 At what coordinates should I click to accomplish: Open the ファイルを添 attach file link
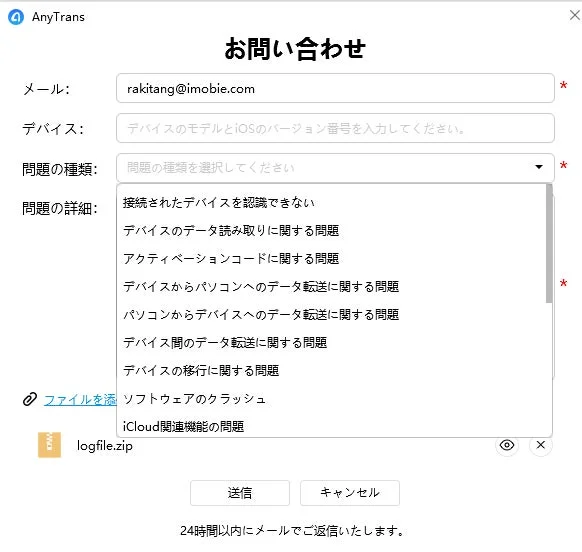point(80,400)
